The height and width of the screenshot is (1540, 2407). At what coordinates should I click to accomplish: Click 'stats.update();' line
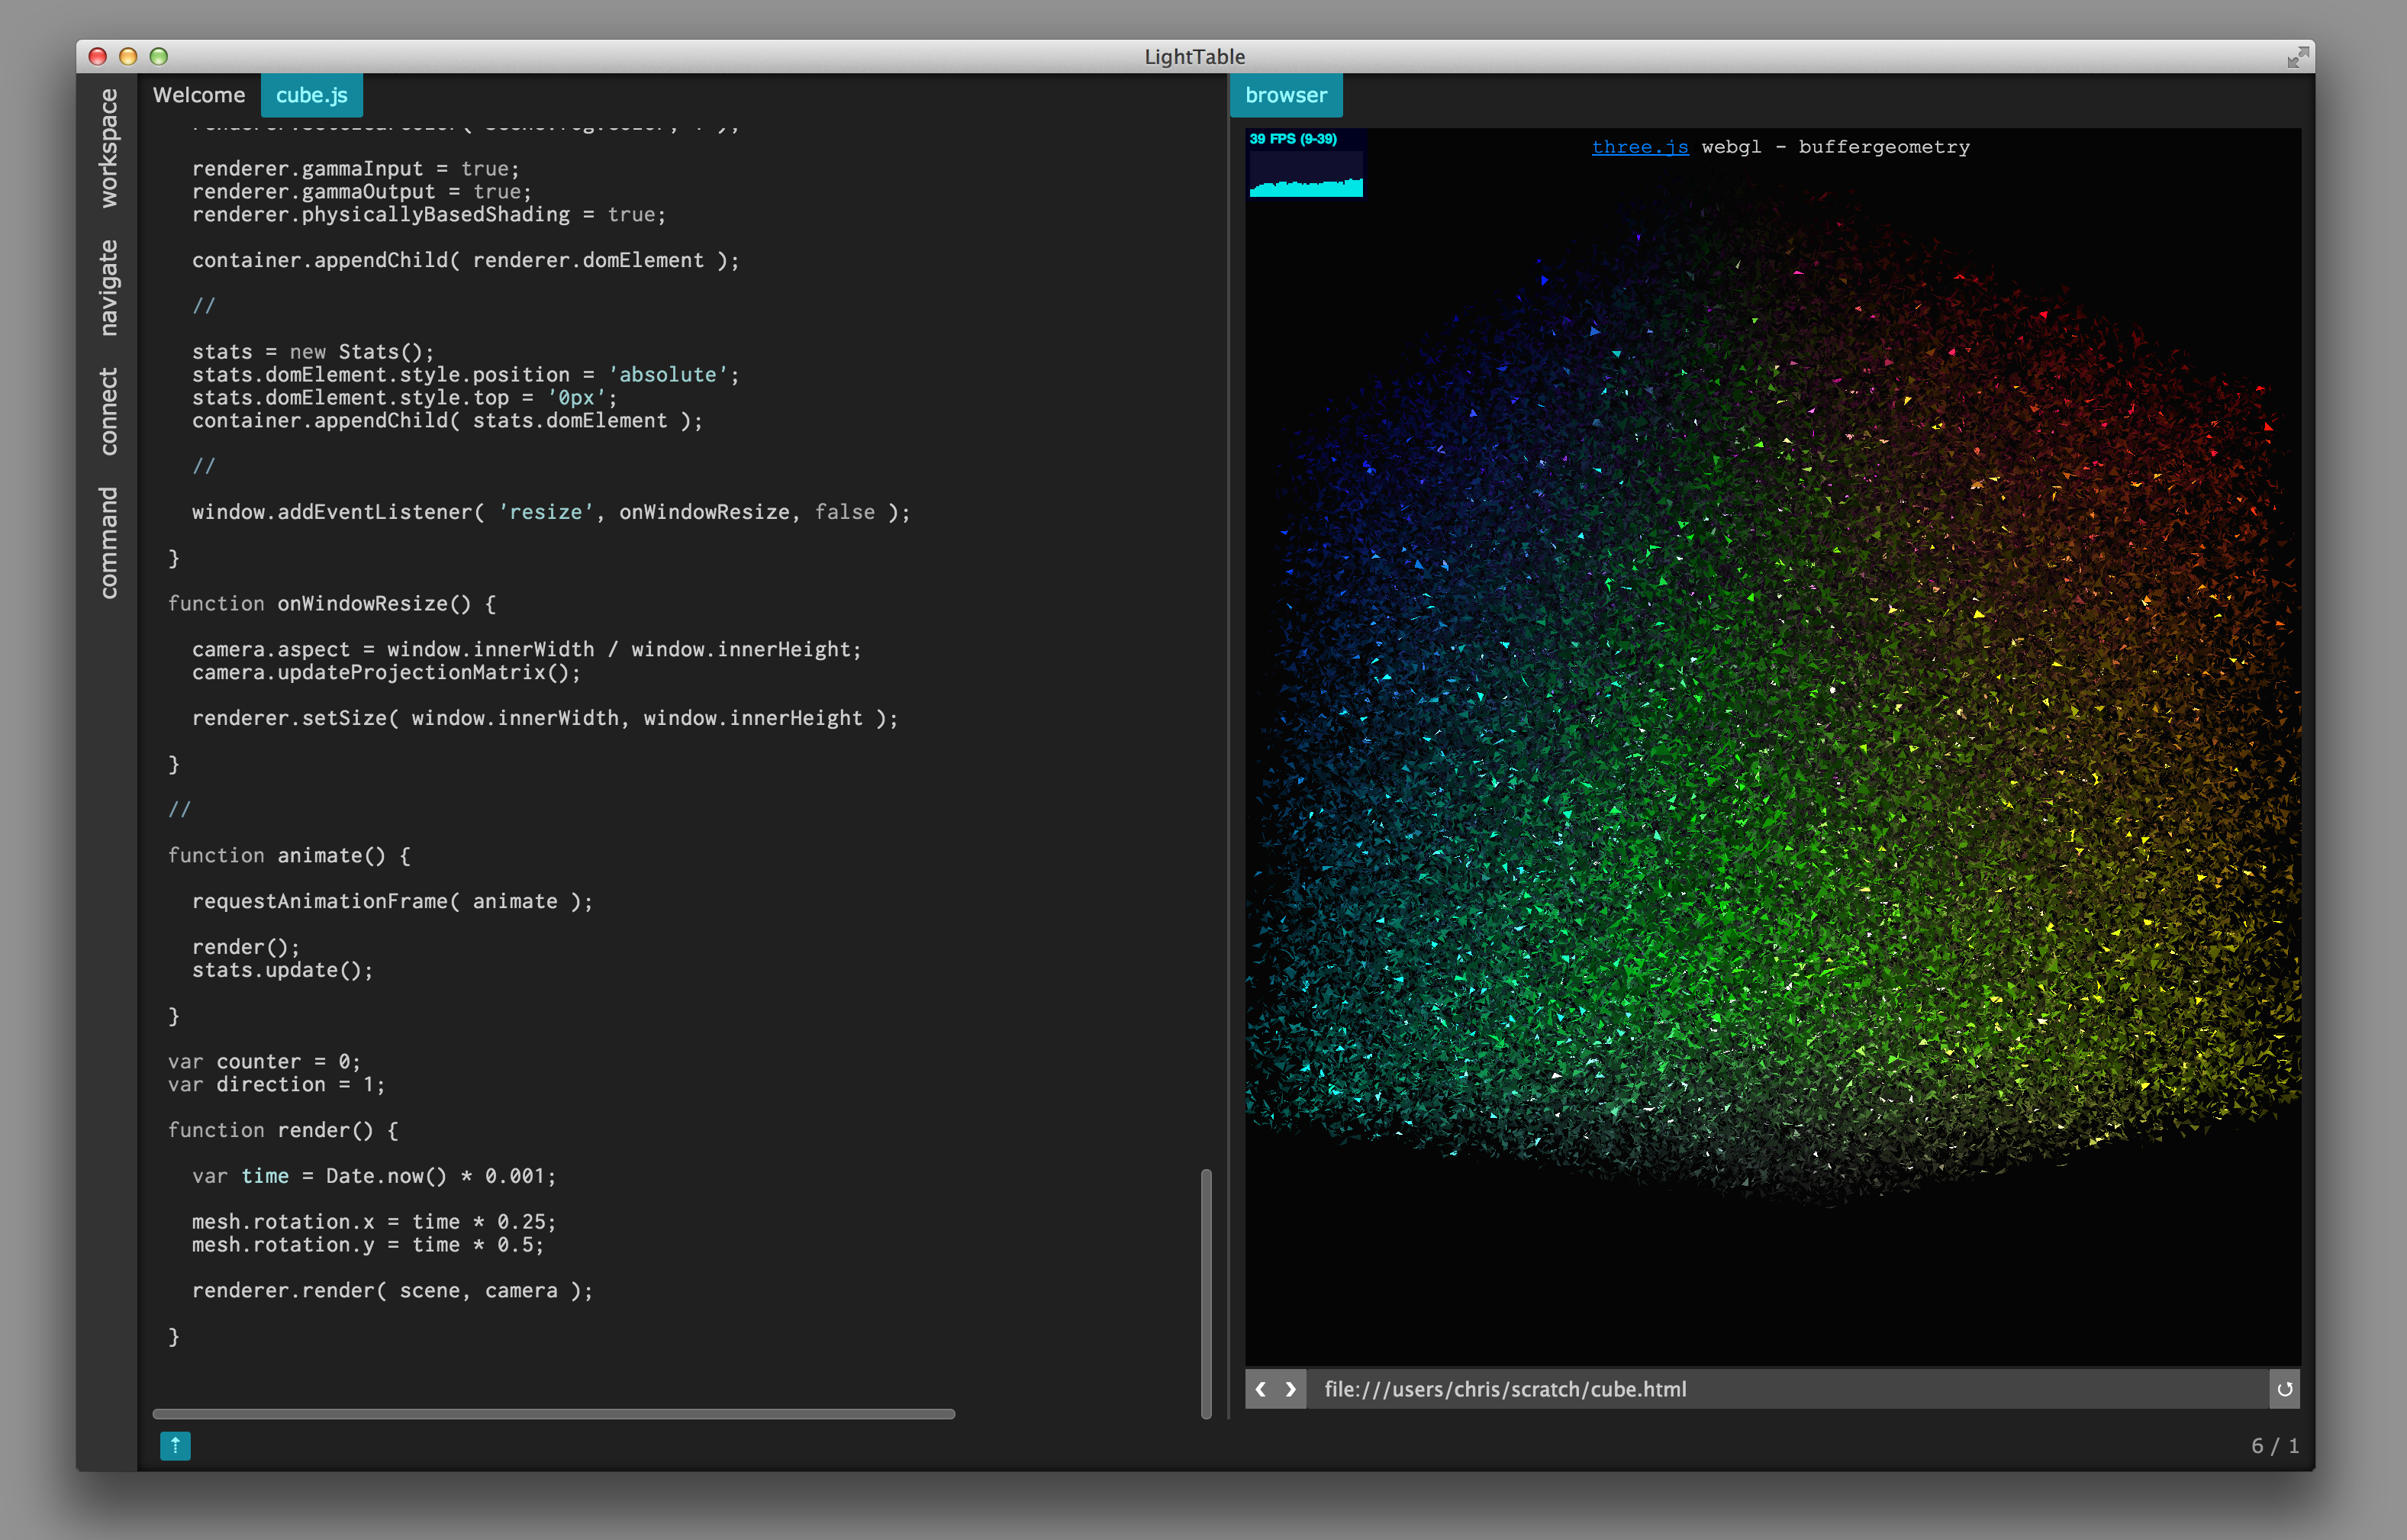coord(283,970)
